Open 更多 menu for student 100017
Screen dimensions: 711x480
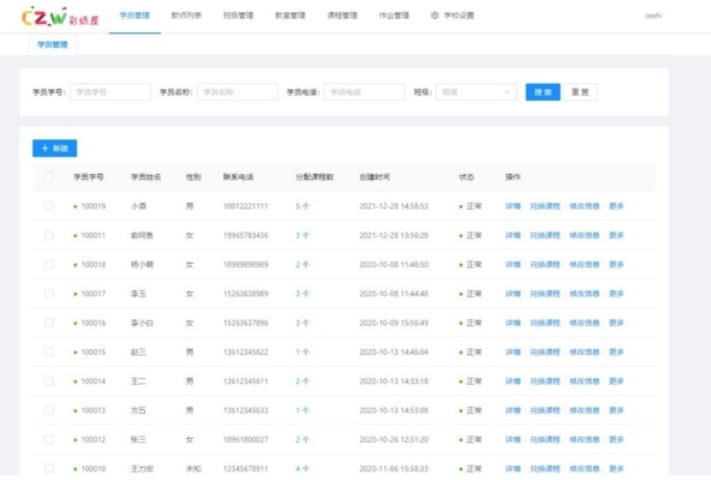click(616, 294)
